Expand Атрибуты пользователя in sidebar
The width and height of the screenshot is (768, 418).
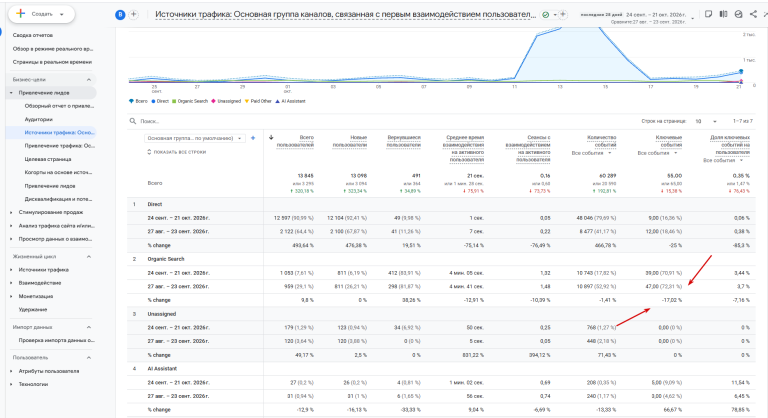(x=11, y=371)
